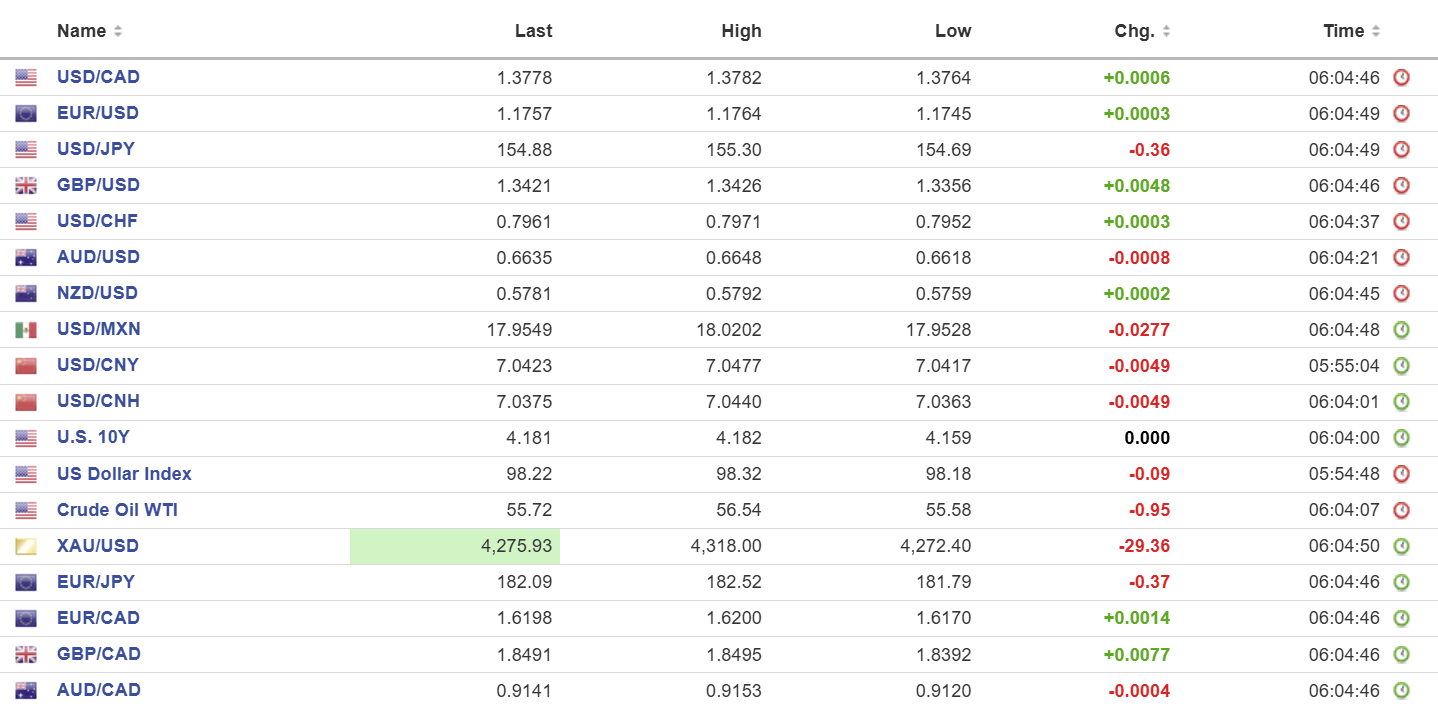This screenshot has height=707, width=1438.
Task: Click the red clock icon in USD/CAD row
Action: click(1401, 78)
